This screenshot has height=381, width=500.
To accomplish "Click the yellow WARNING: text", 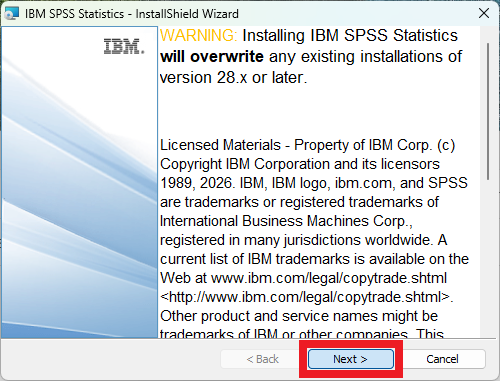I will click(x=199, y=35).
